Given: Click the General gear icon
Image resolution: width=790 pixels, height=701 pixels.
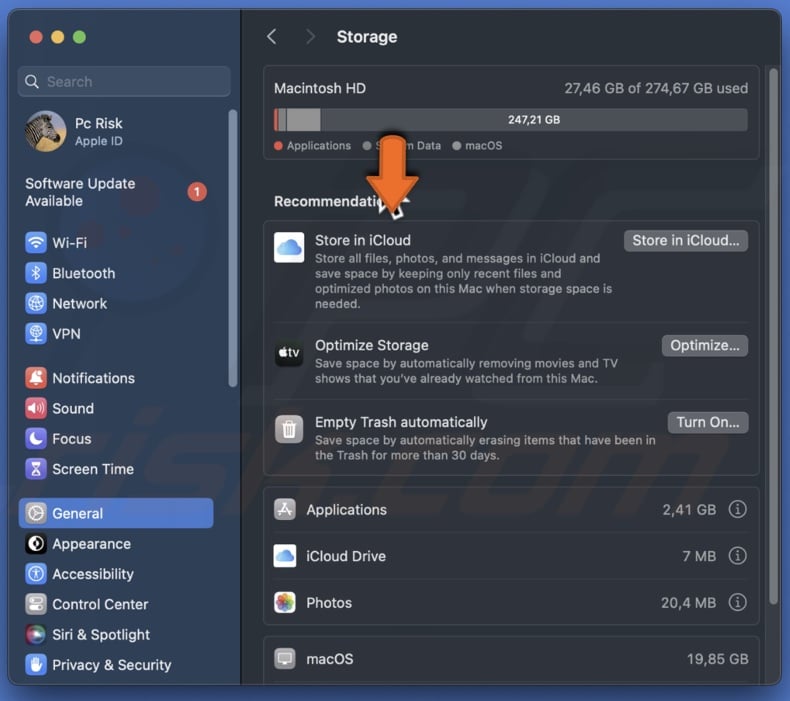Looking at the screenshot, I should click(x=36, y=513).
